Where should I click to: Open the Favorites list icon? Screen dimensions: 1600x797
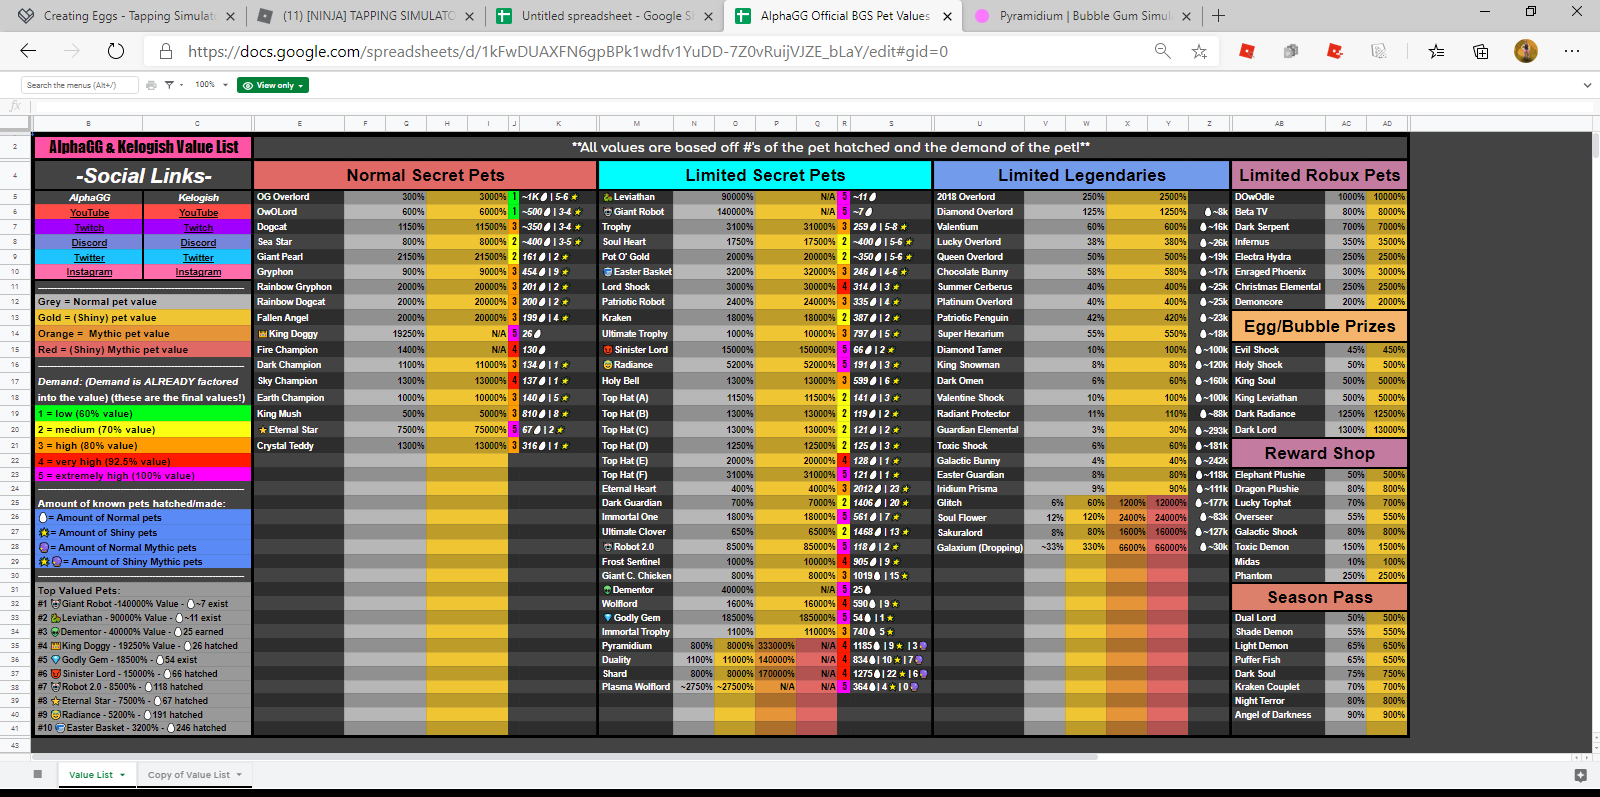1436,51
